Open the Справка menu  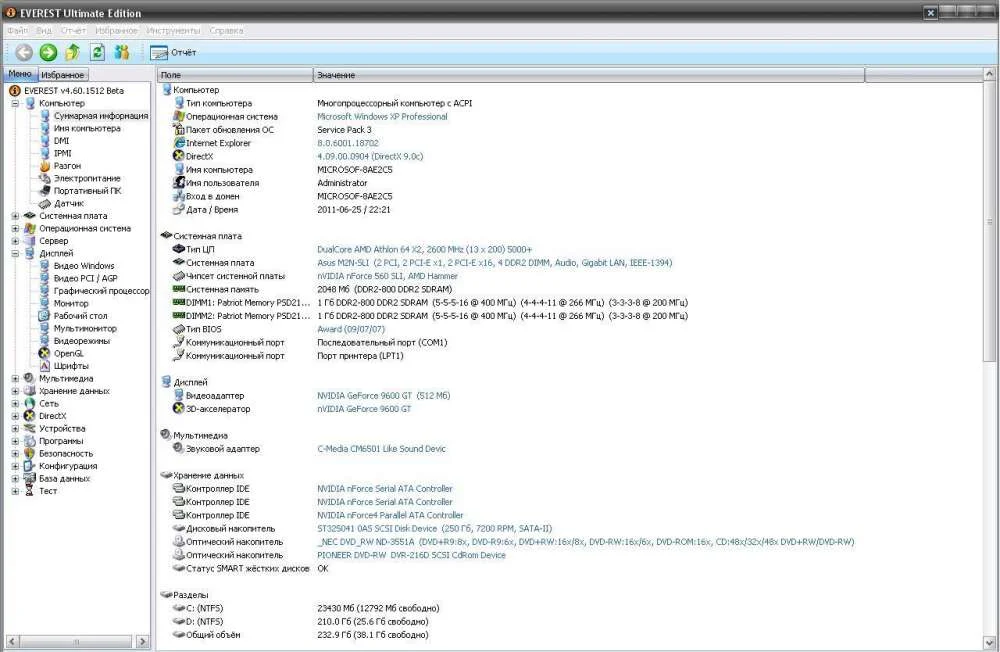click(226, 30)
